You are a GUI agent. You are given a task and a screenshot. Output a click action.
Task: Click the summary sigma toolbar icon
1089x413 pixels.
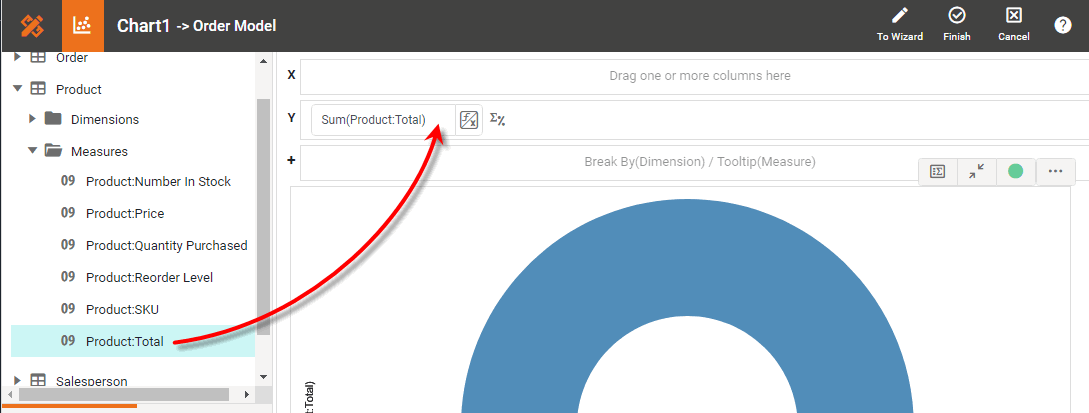pyautogui.click(x=938, y=171)
